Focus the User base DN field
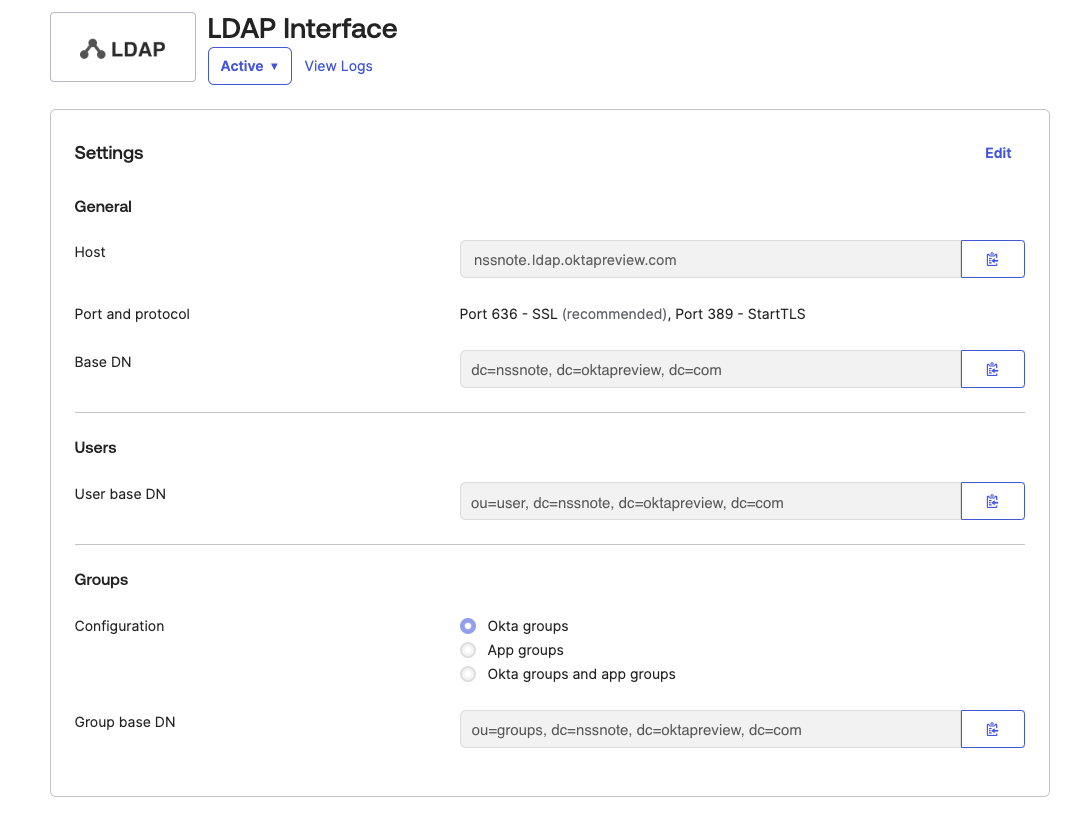 (x=709, y=500)
